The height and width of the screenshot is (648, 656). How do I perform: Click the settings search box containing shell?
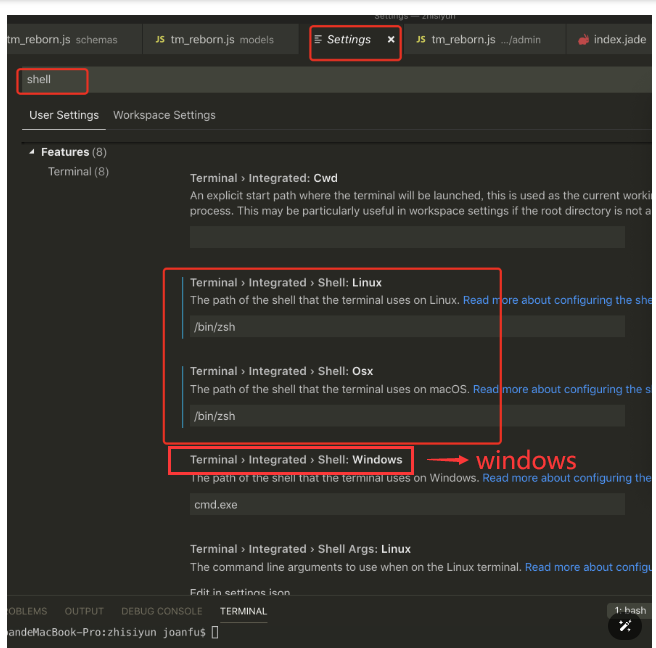335,79
